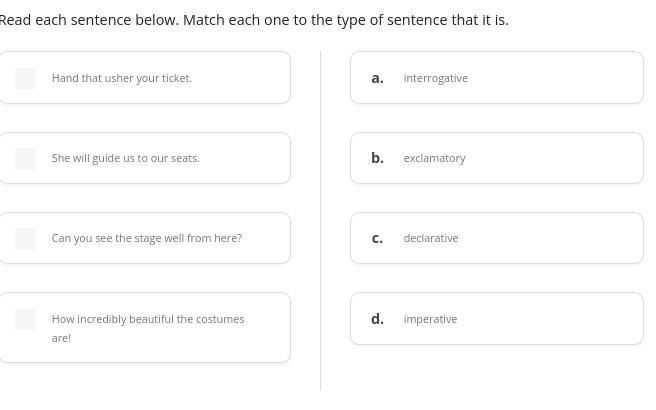The width and height of the screenshot is (656, 410).
Task: Click the answer box beside "How incredibly beautiful"
Action: pos(26,319)
